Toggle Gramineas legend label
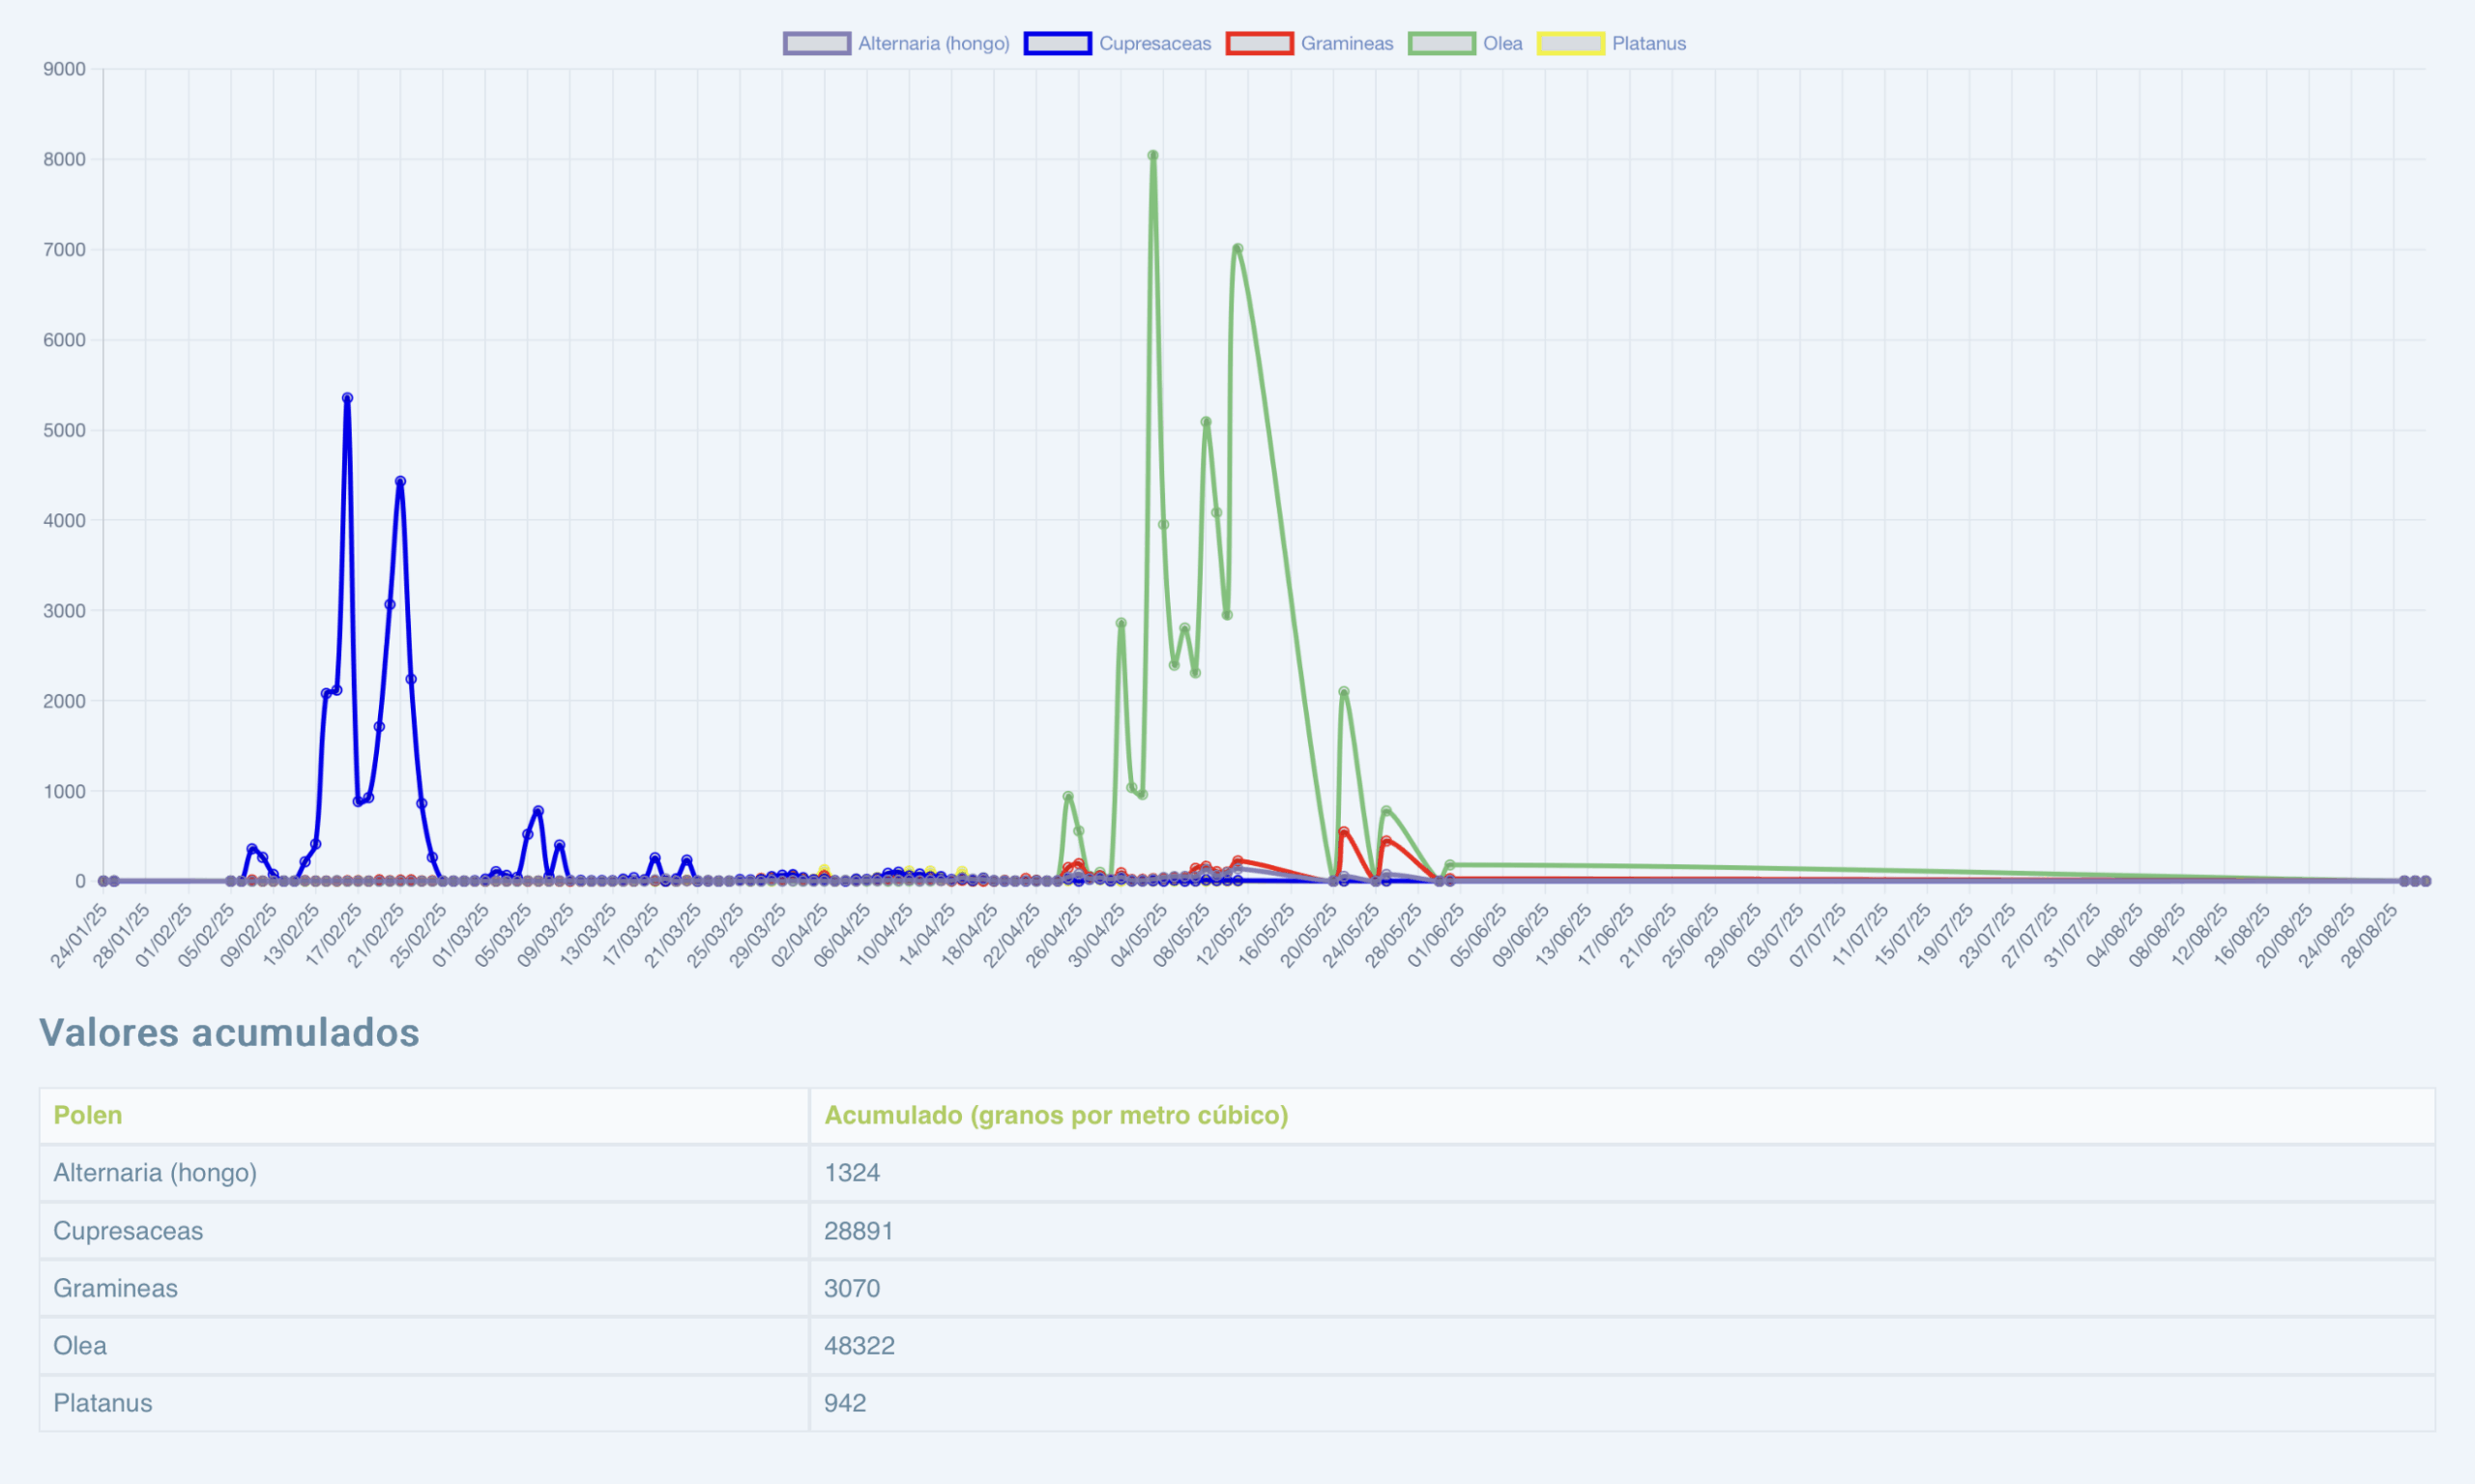 tap(1346, 43)
